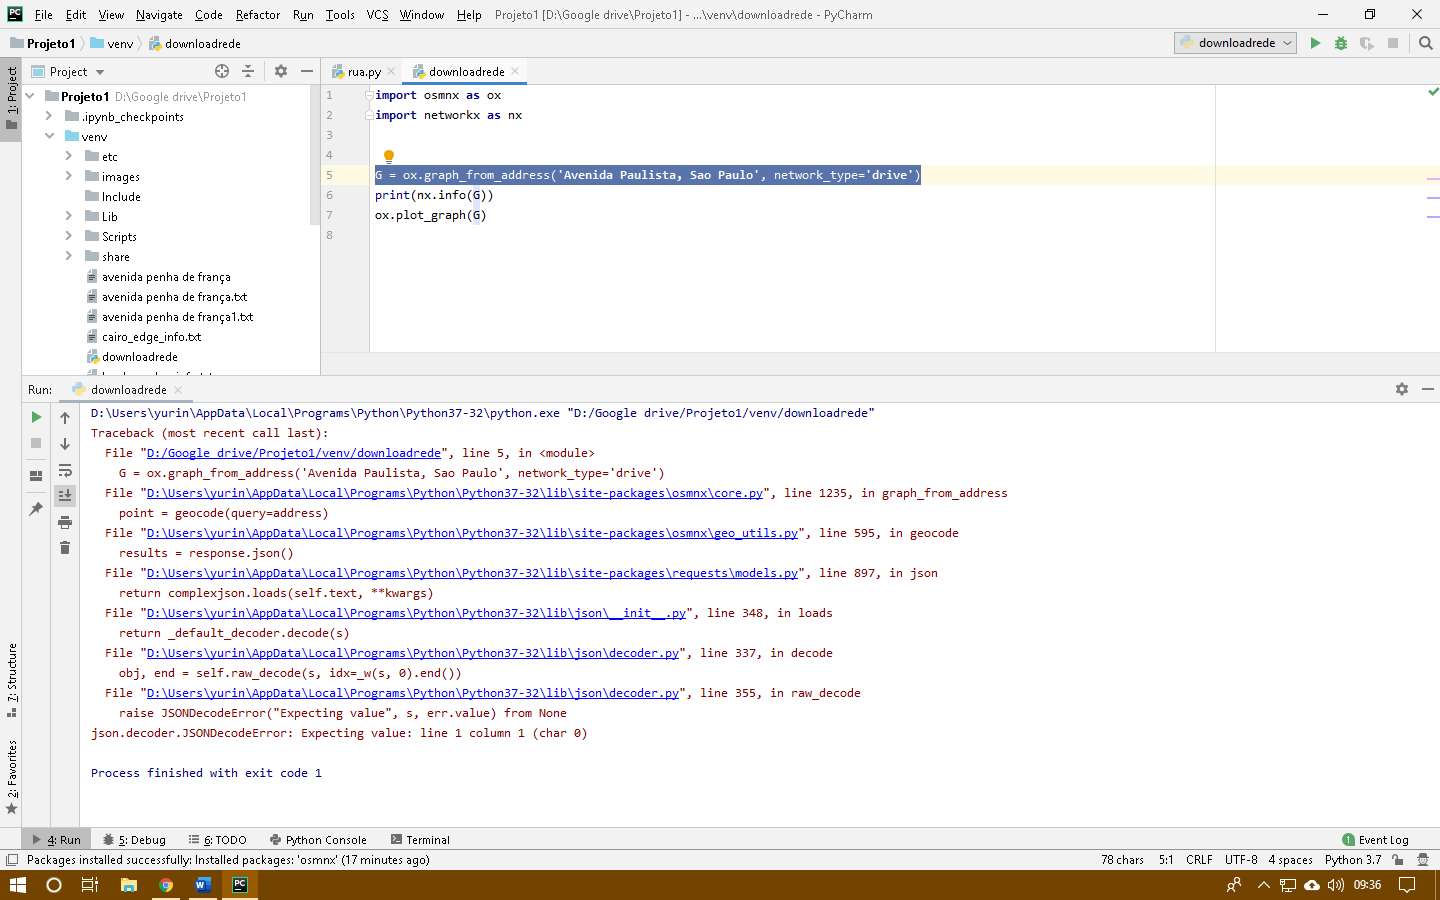Open the 6: TODO tool window
Screen dimensions: 1440x900
[218, 840]
